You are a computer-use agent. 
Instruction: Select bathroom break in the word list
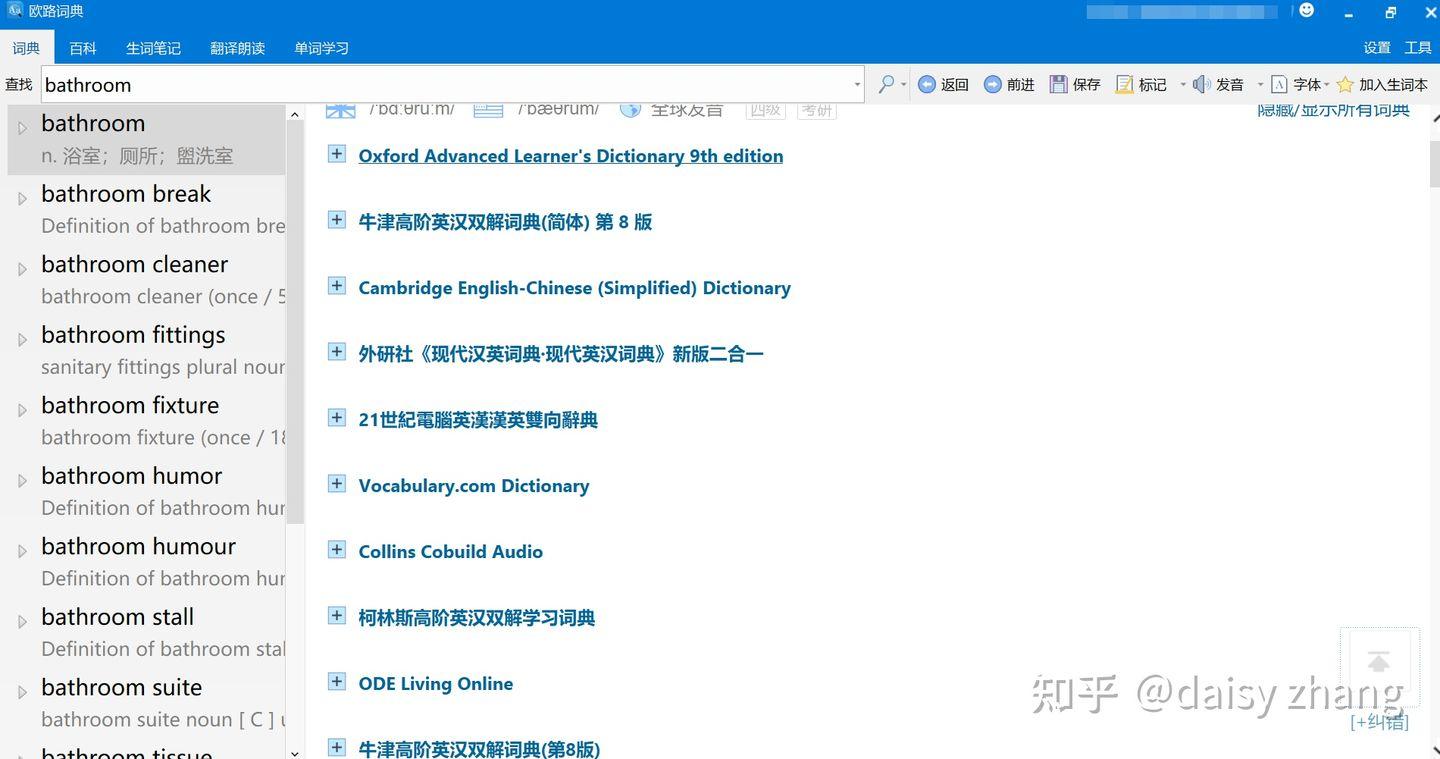147,209
